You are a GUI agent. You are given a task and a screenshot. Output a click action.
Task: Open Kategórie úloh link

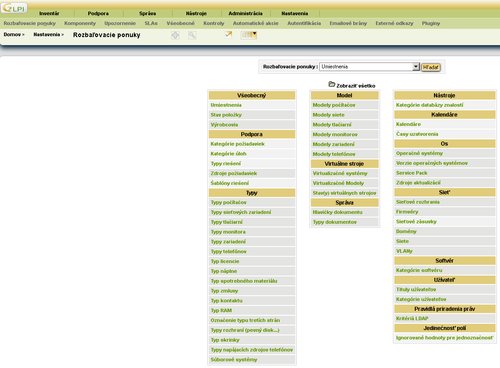coord(228,154)
